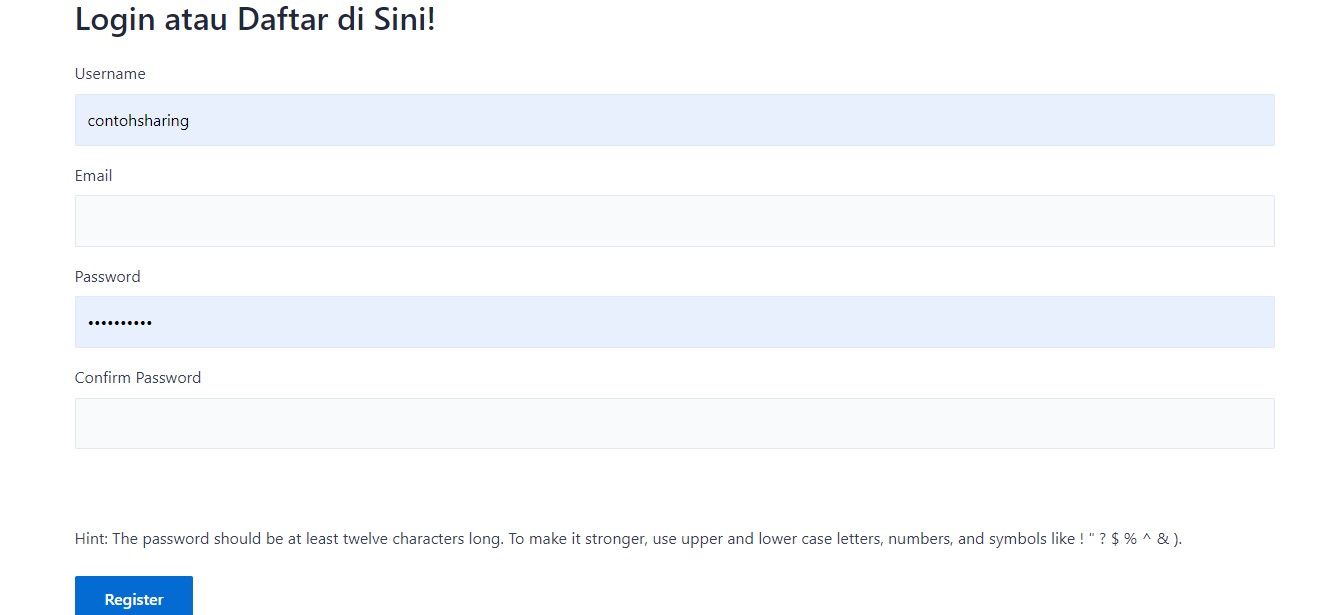Focus the Username input field
This screenshot has width=1341, height=615.
[674, 120]
